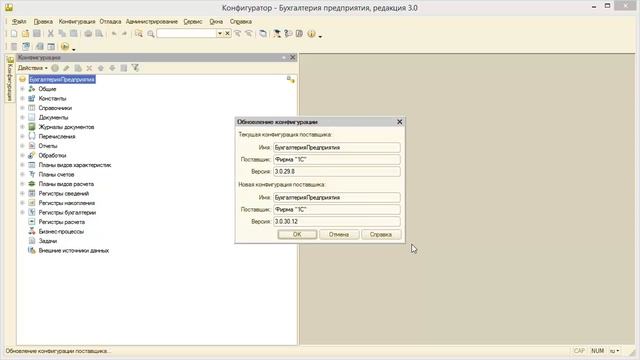Expand the Регистры сведений tree node
This screenshot has height=360, width=640.
(x=22, y=193)
